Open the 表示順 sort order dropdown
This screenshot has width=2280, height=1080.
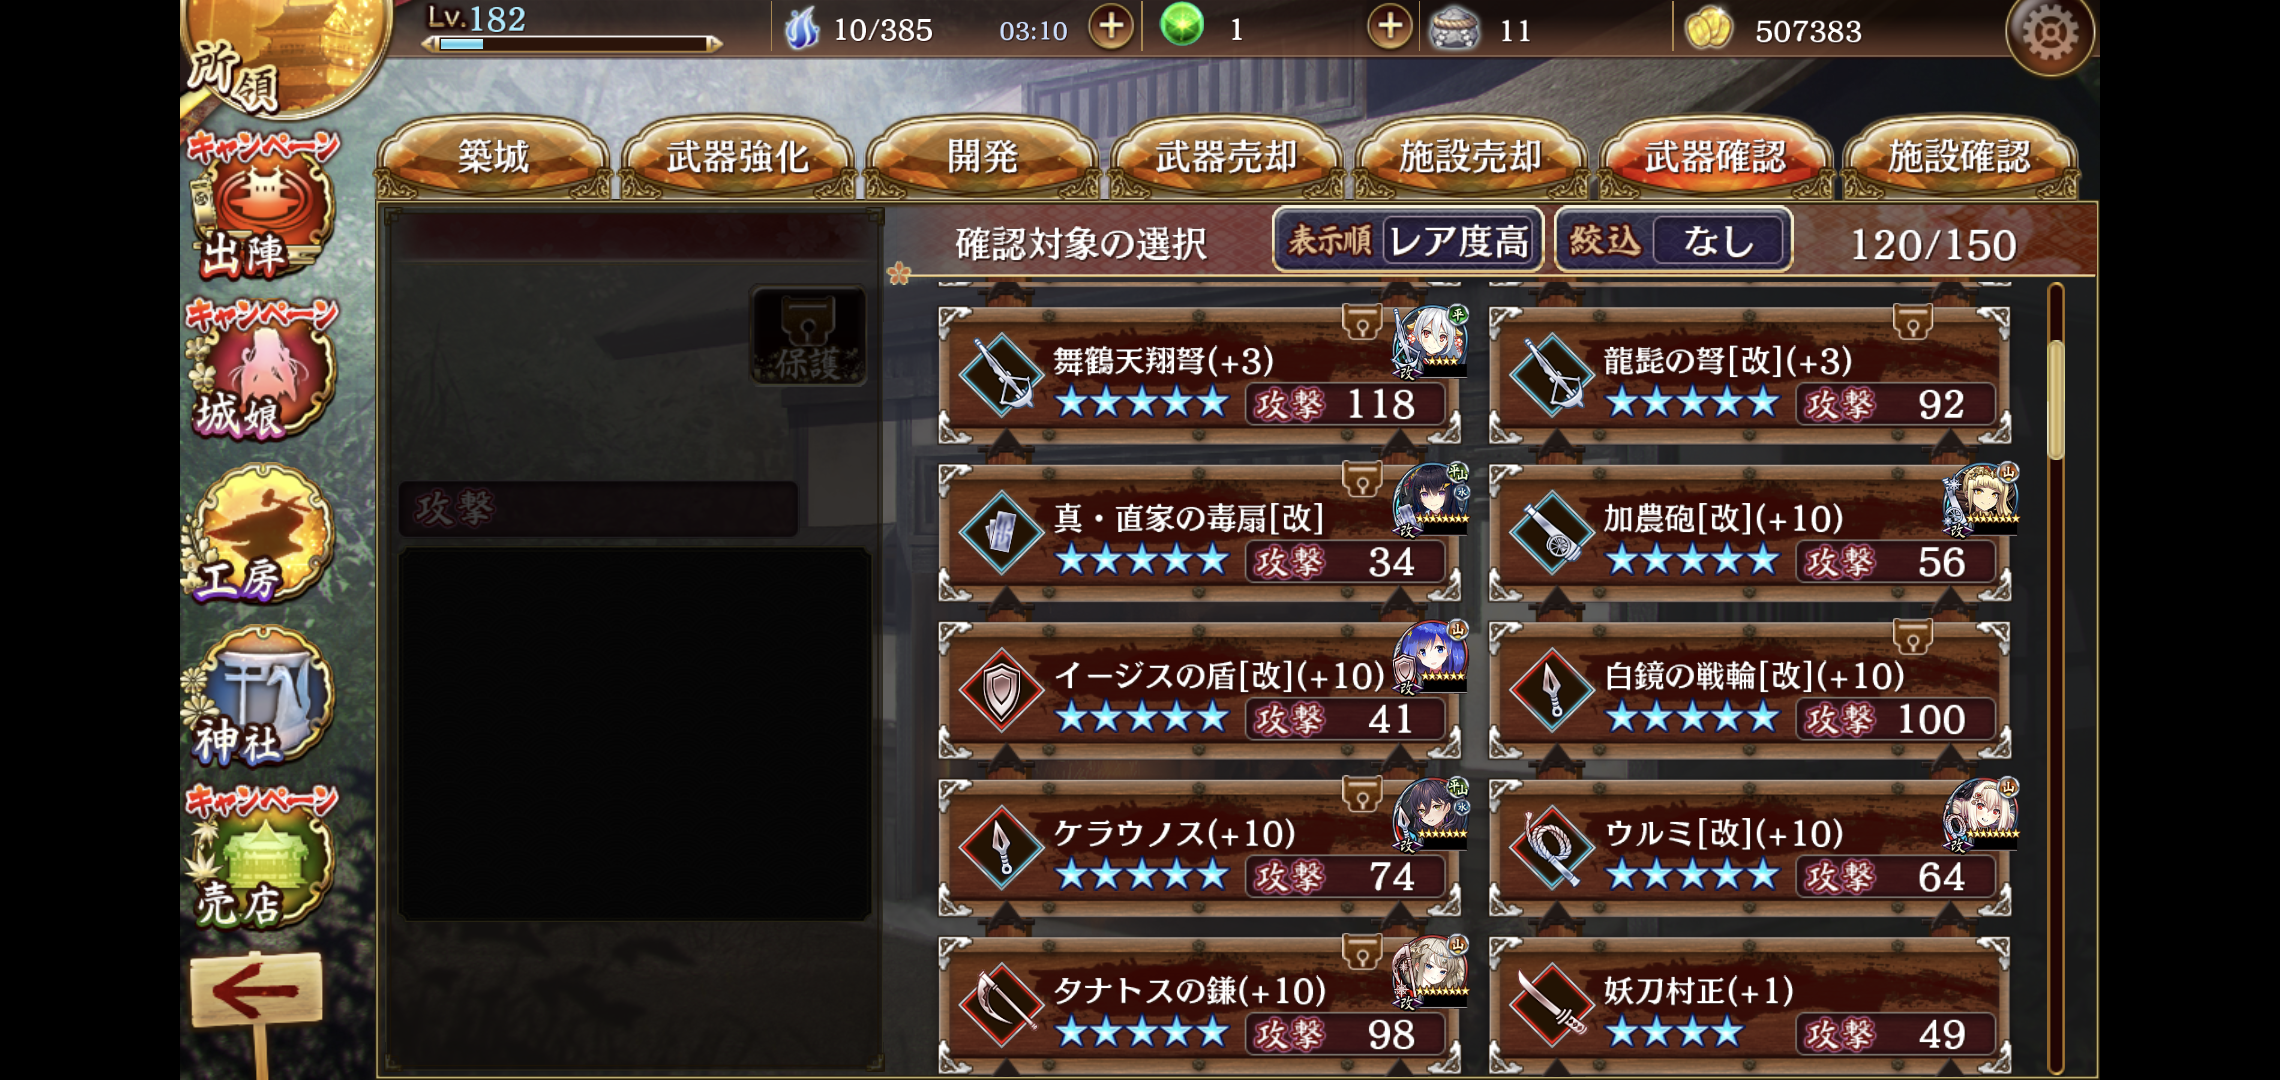pyautogui.click(x=1408, y=240)
